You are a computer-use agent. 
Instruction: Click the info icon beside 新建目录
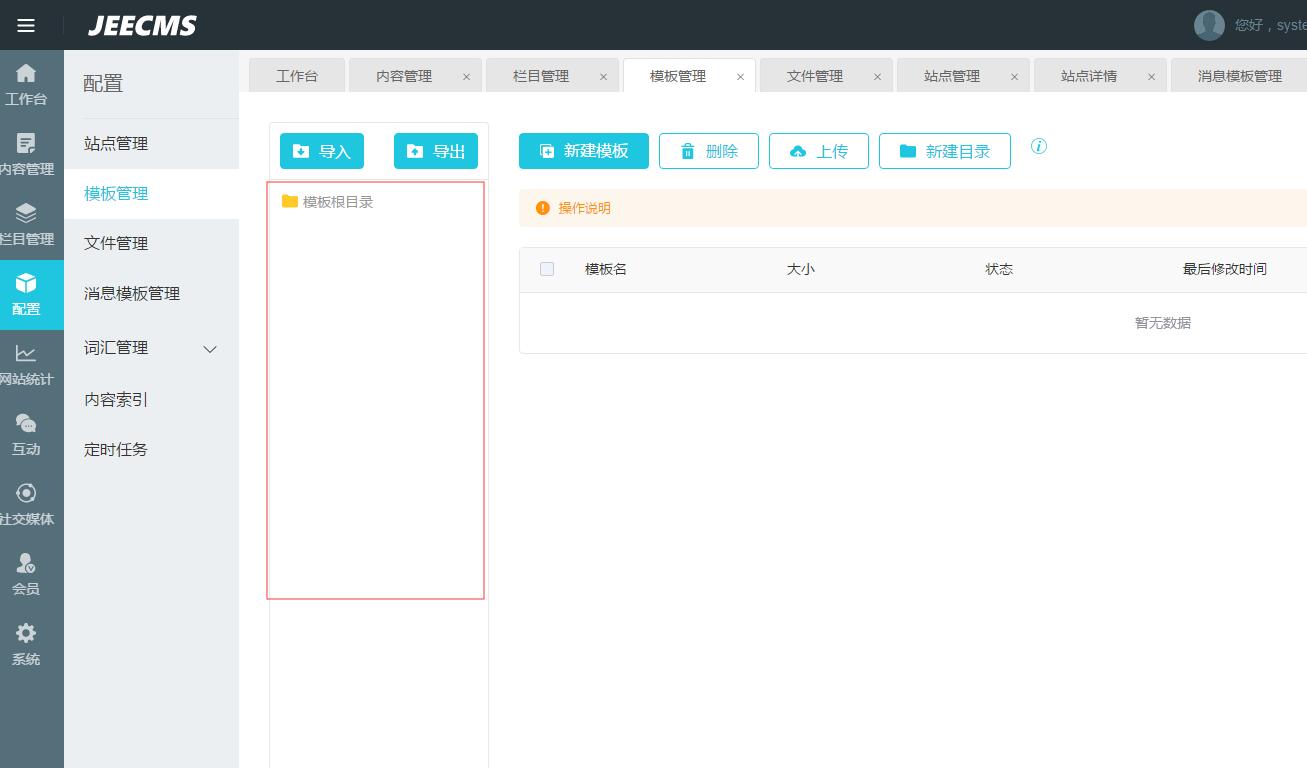(x=1039, y=147)
